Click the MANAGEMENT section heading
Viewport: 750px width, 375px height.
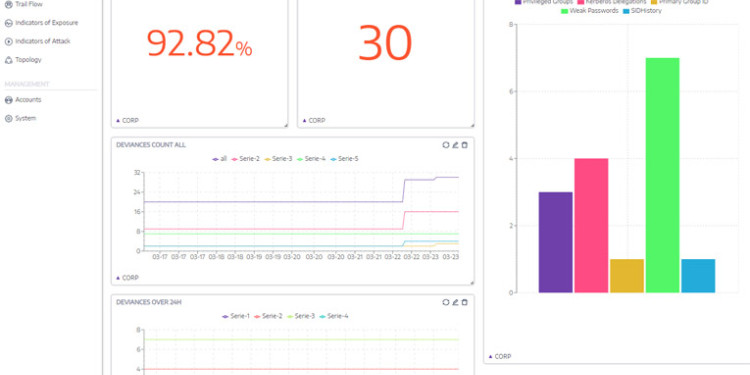[x=27, y=84]
